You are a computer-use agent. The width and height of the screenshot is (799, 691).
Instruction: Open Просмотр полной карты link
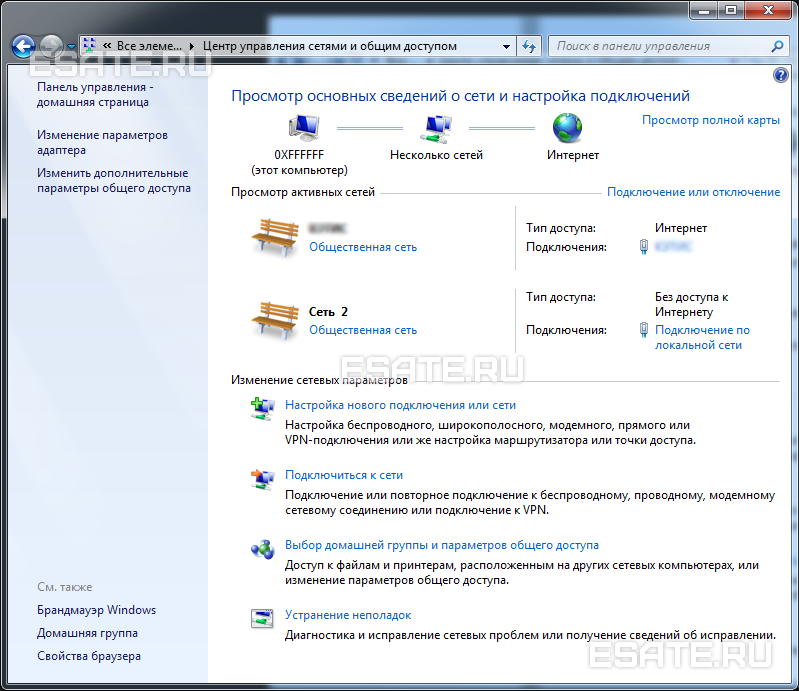[710, 120]
